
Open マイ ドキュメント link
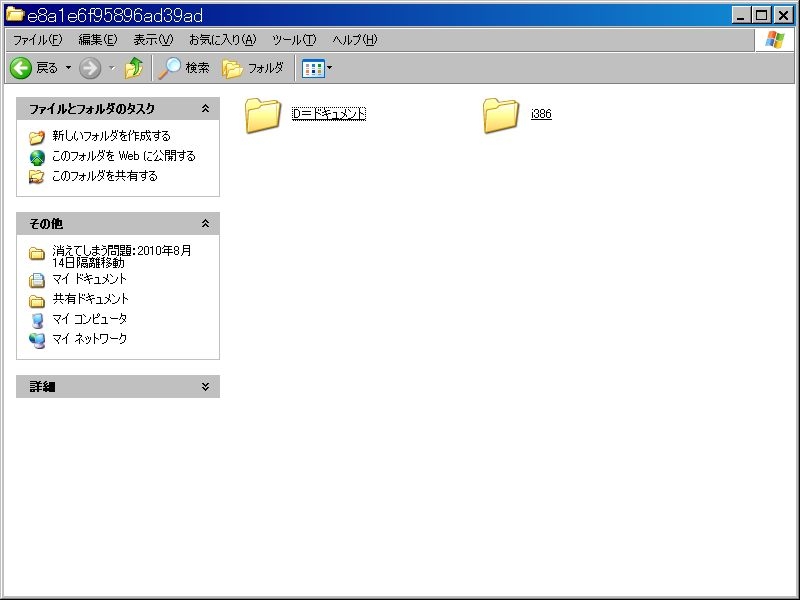[89, 279]
